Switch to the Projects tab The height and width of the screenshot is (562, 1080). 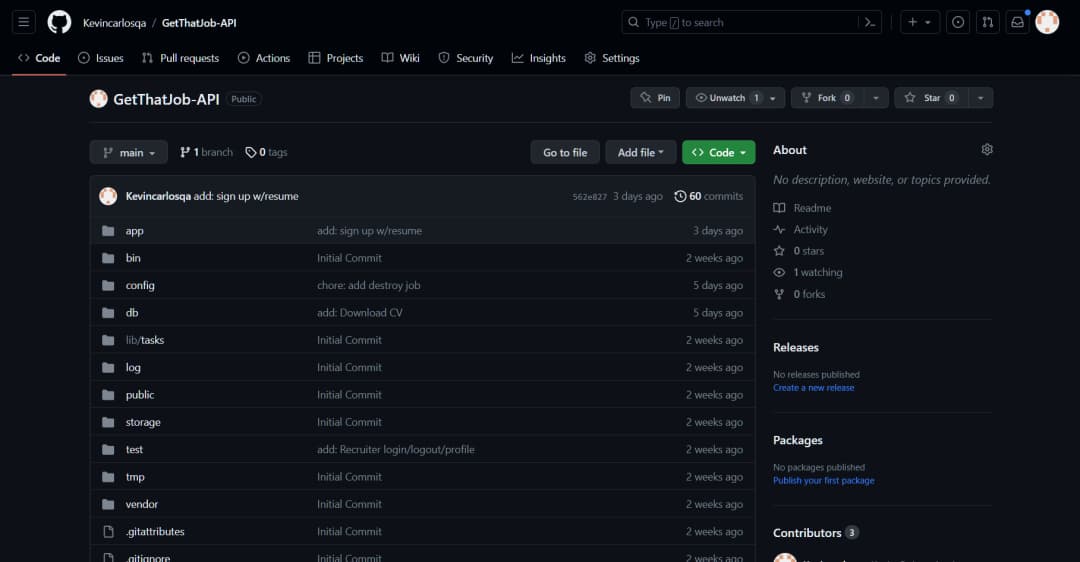335,58
